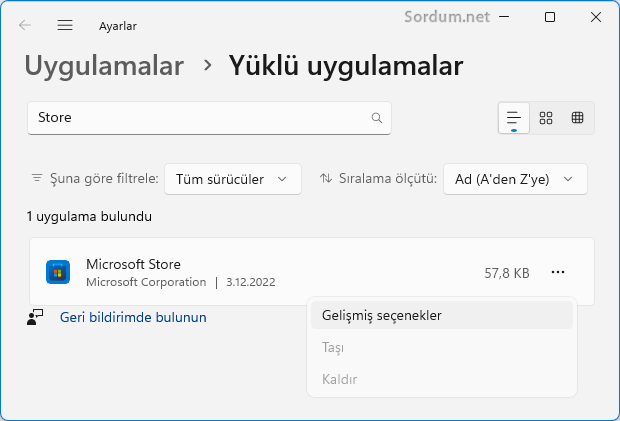Screen dimensions: 620x421
Task: Select Gelişmiş seçenekler from the context menu
Action: coord(442,315)
